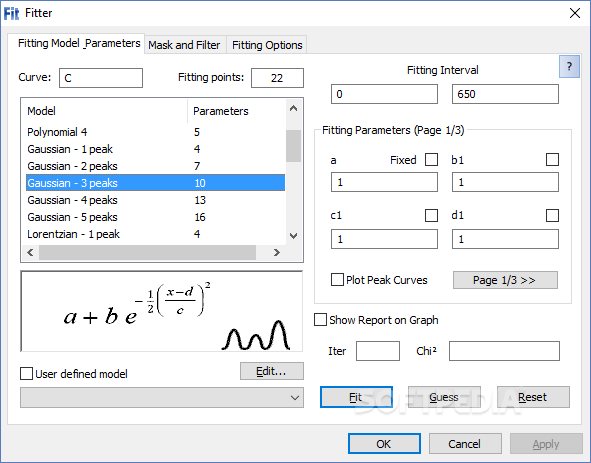Viewport: 591px width, 463px height.
Task: Click the model list vertical scrollbar thumb
Action: point(293,146)
